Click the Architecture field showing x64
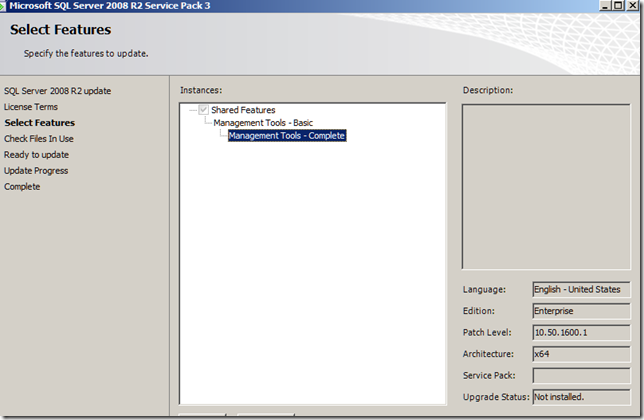Viewport: 644px width, 420px height. click(x=581, y=354)
